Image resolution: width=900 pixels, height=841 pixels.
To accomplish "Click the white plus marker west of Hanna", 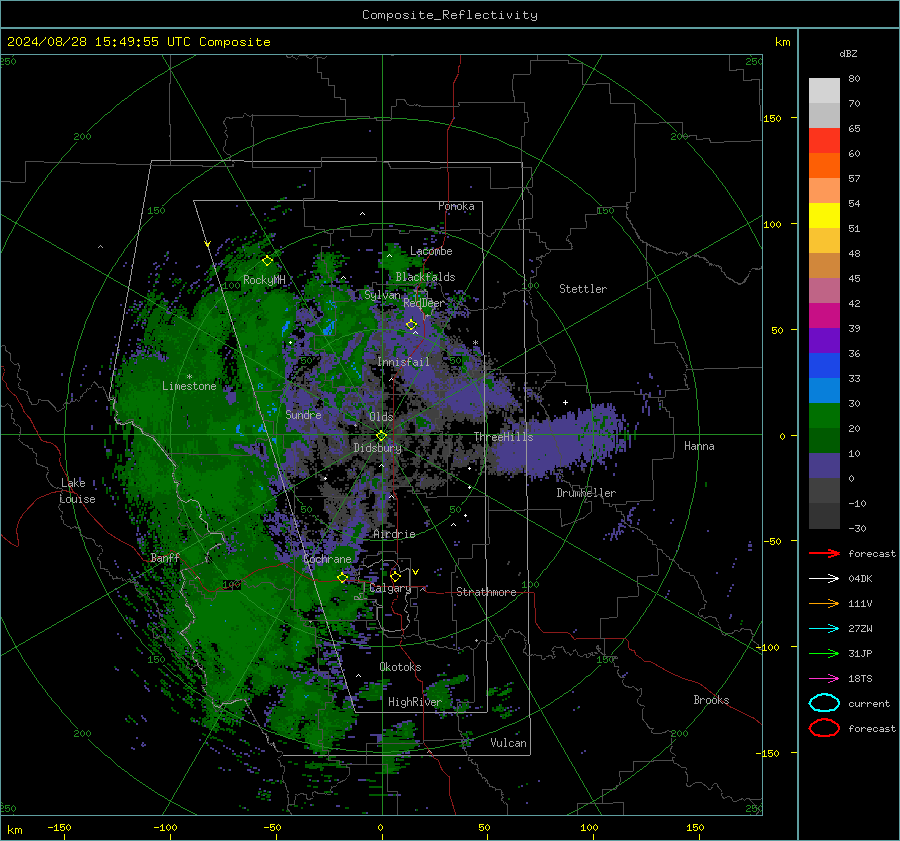I will (x=565, y=402).
